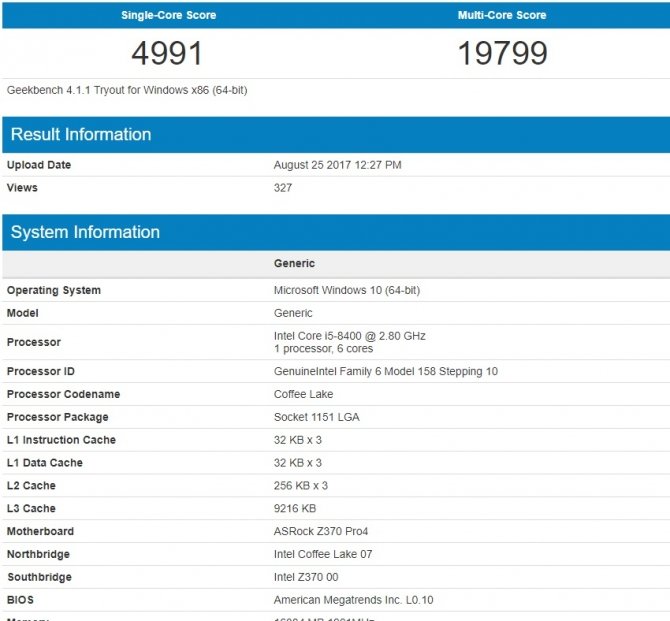Click Intel Coffee Lake 07 value
Viewport: 670px width, 621px height.
pos(323,554)
